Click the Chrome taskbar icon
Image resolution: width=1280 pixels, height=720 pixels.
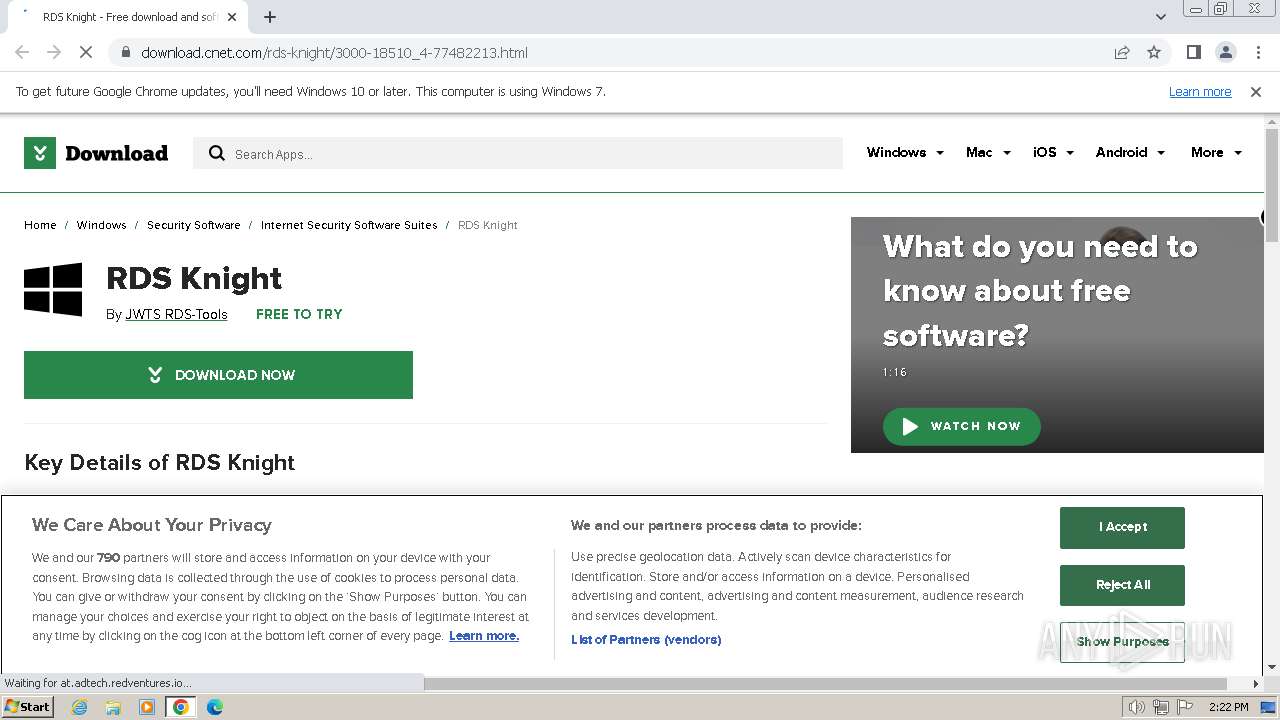tap(181, 707)
